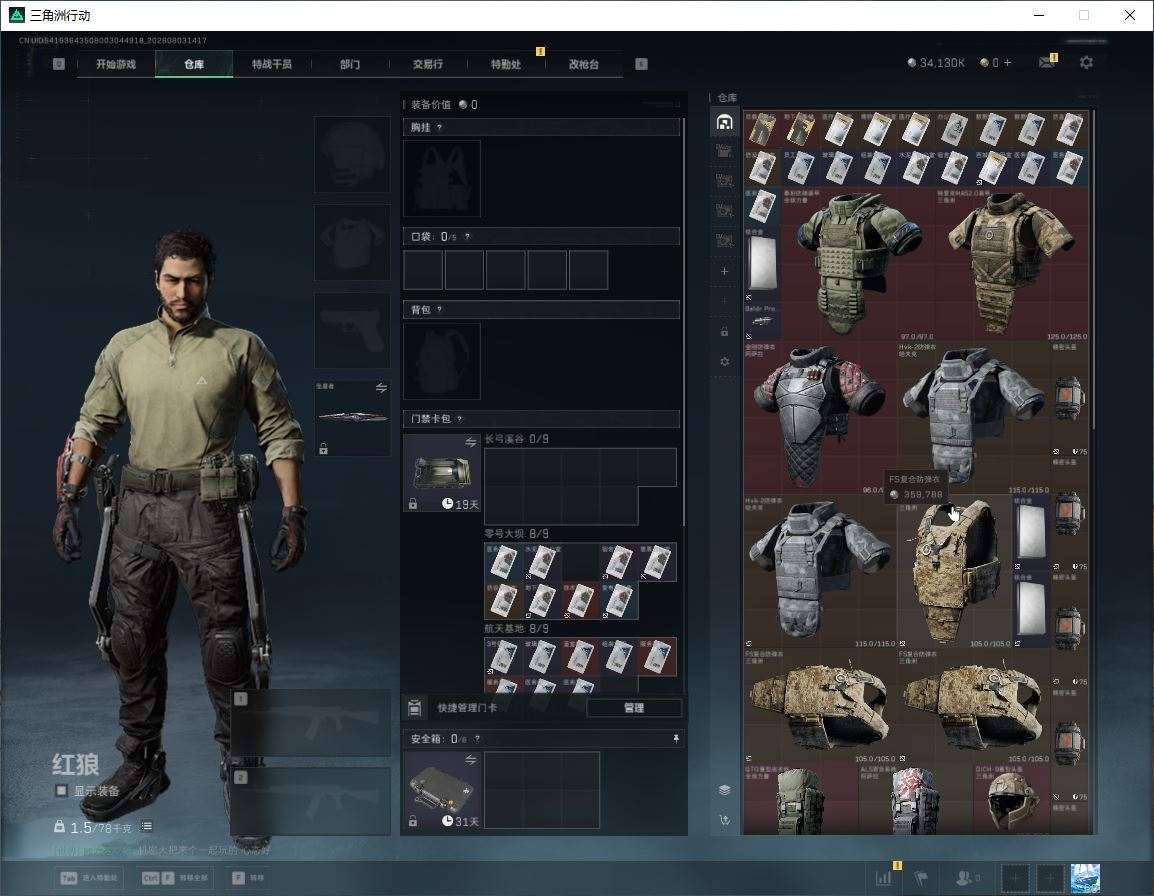Add premium currency with plus icon
The image size is (1154, 896).
click(x=1008, y=63)
